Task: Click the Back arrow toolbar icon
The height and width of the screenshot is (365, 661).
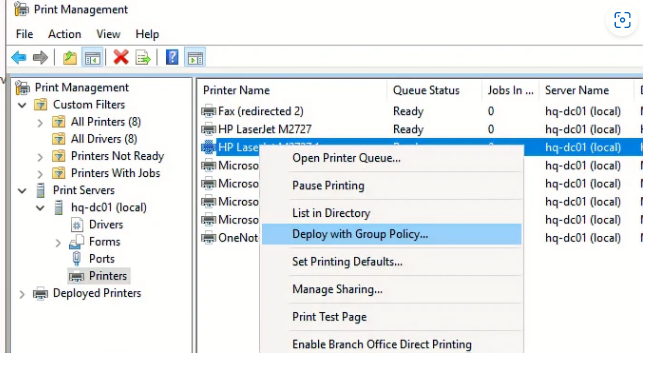Action: (x=19, y=57)
